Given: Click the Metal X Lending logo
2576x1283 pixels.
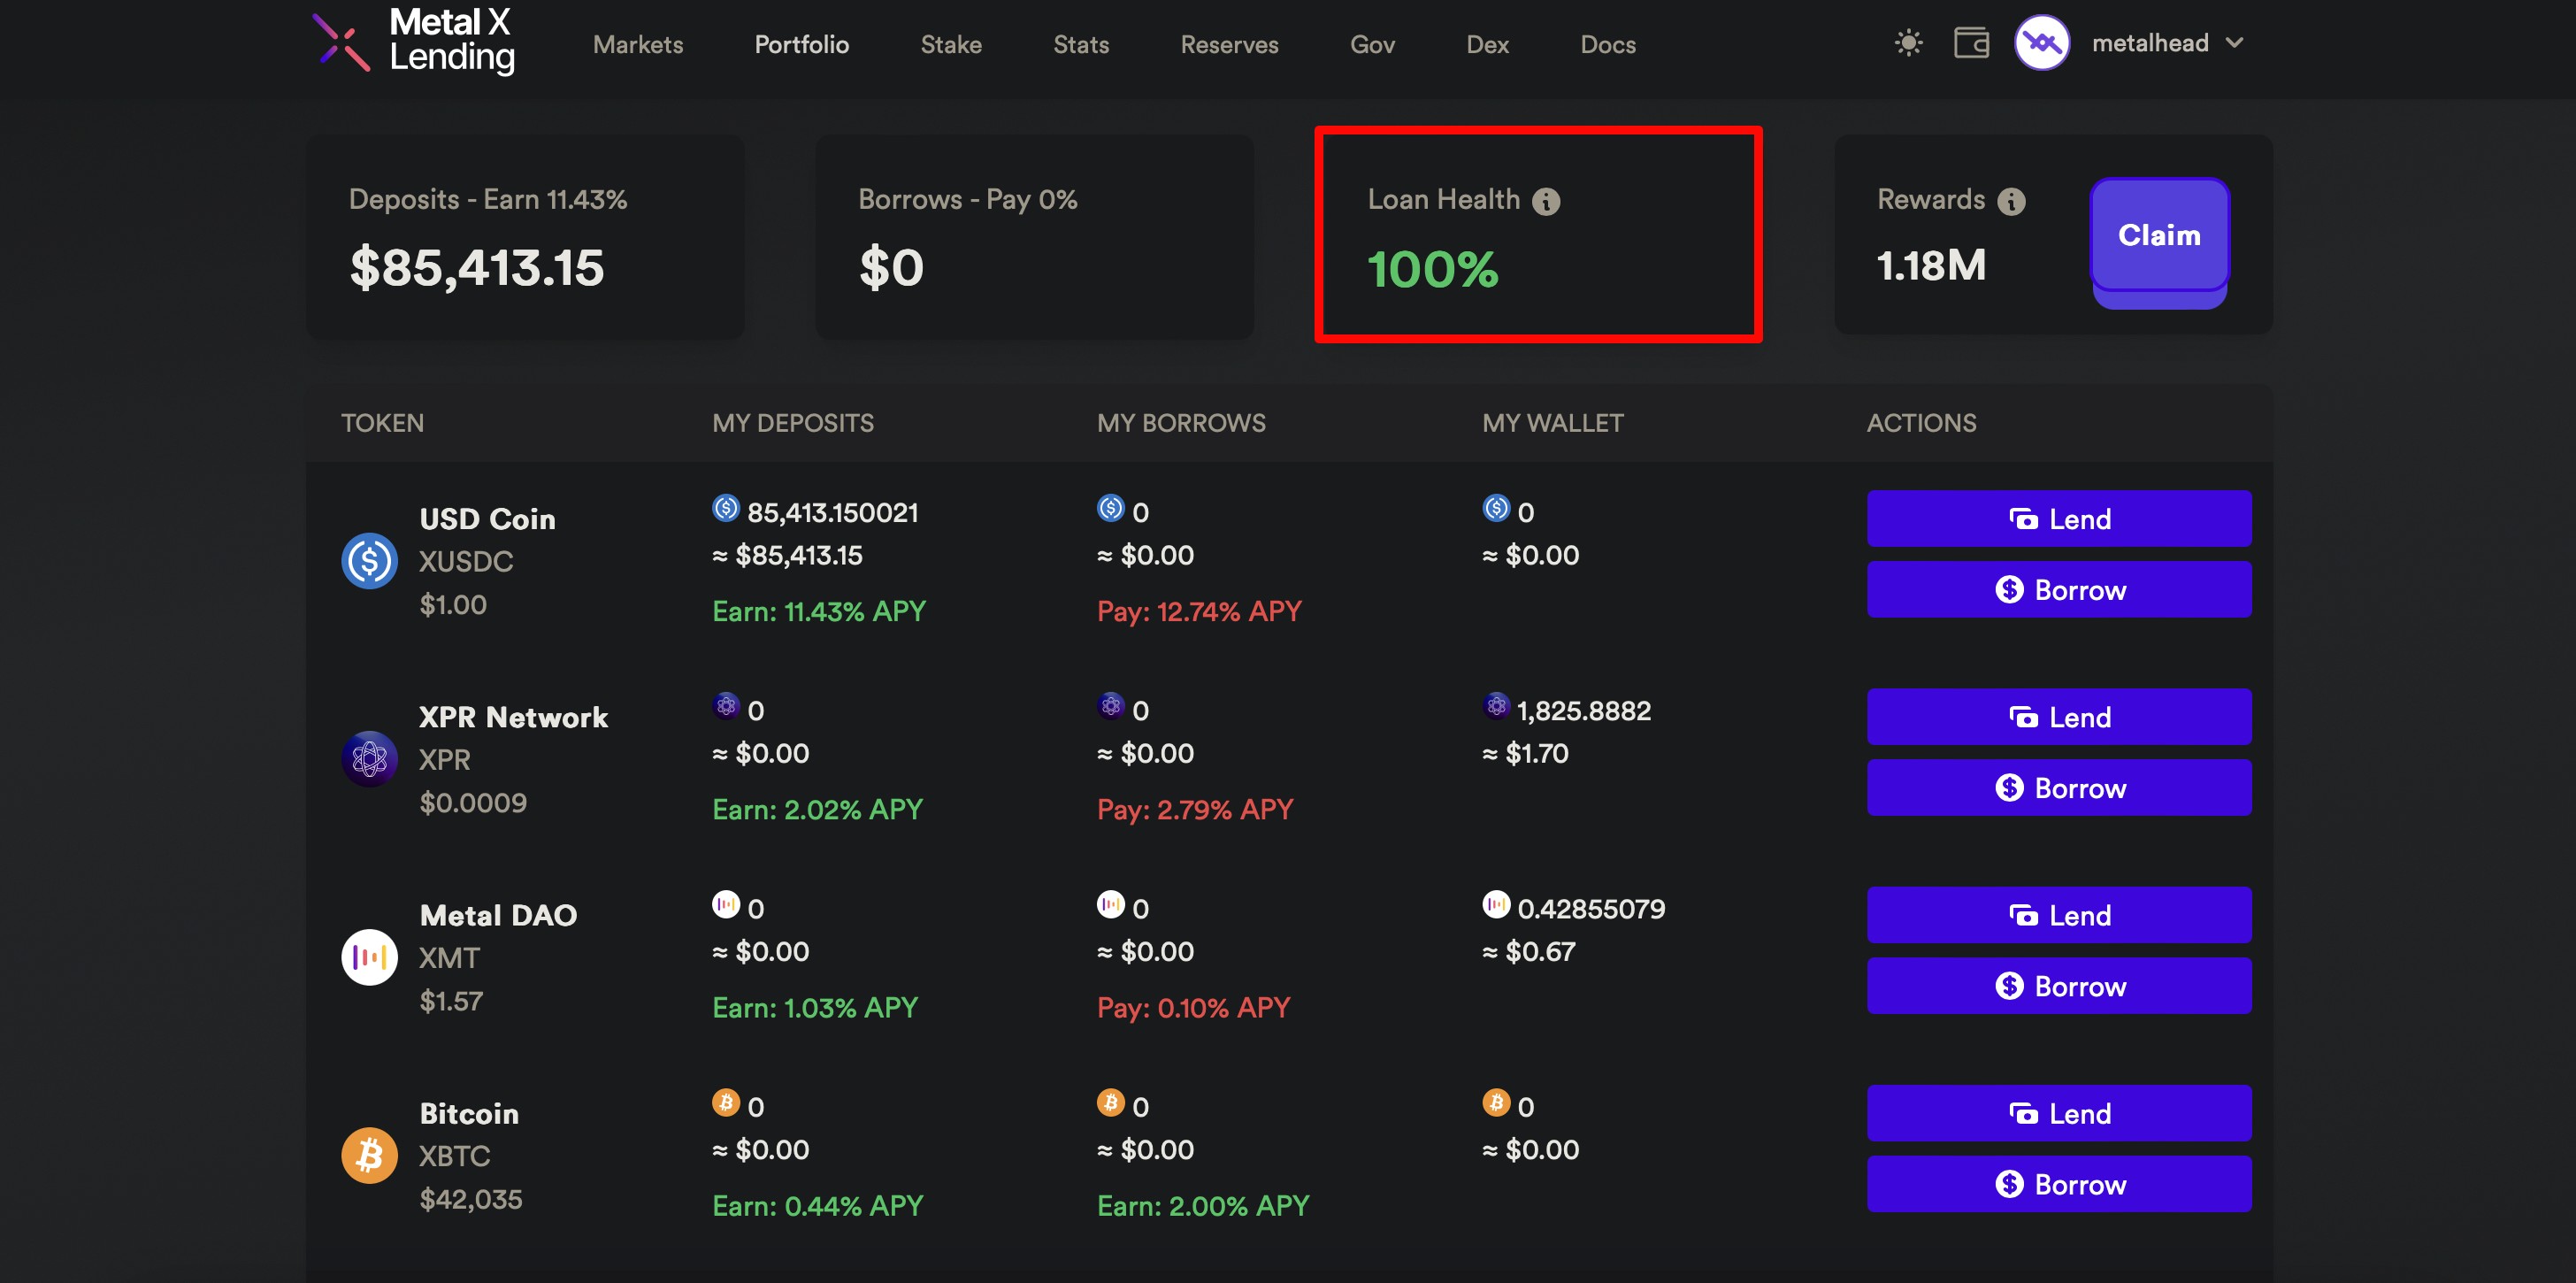Looking at the screenshot, I should [413, 41].
